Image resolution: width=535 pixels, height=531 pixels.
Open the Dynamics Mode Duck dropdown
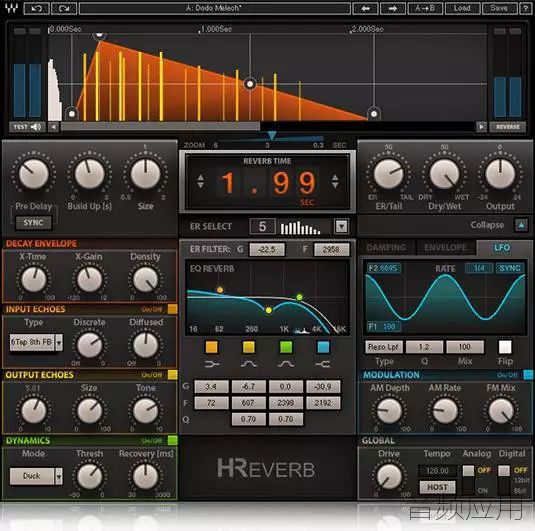(x=59, y=476)
